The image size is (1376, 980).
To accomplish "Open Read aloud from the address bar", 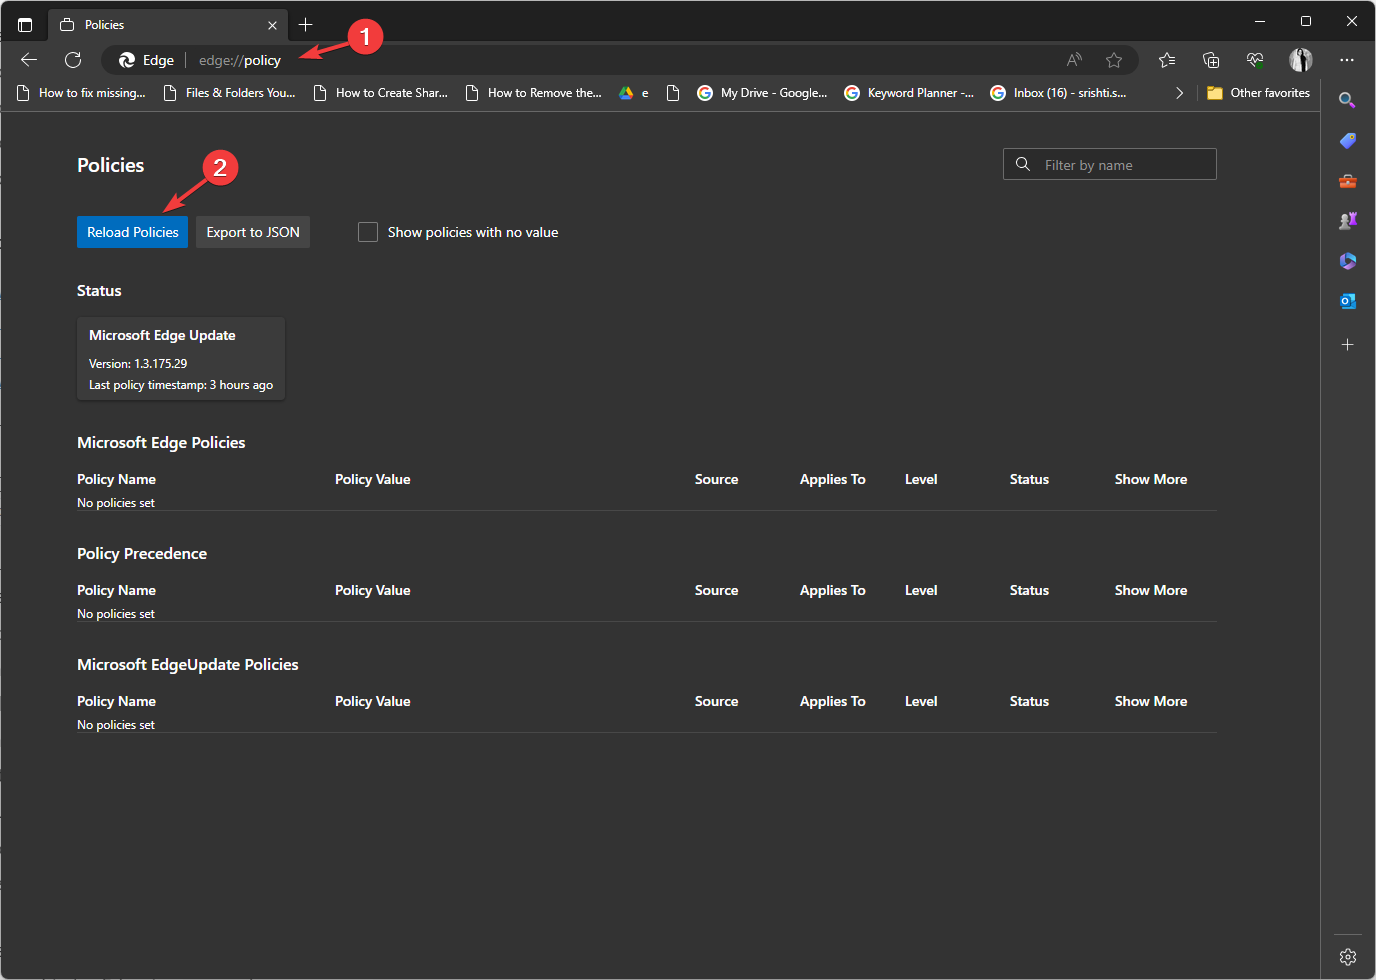I will coord(1074,60).
